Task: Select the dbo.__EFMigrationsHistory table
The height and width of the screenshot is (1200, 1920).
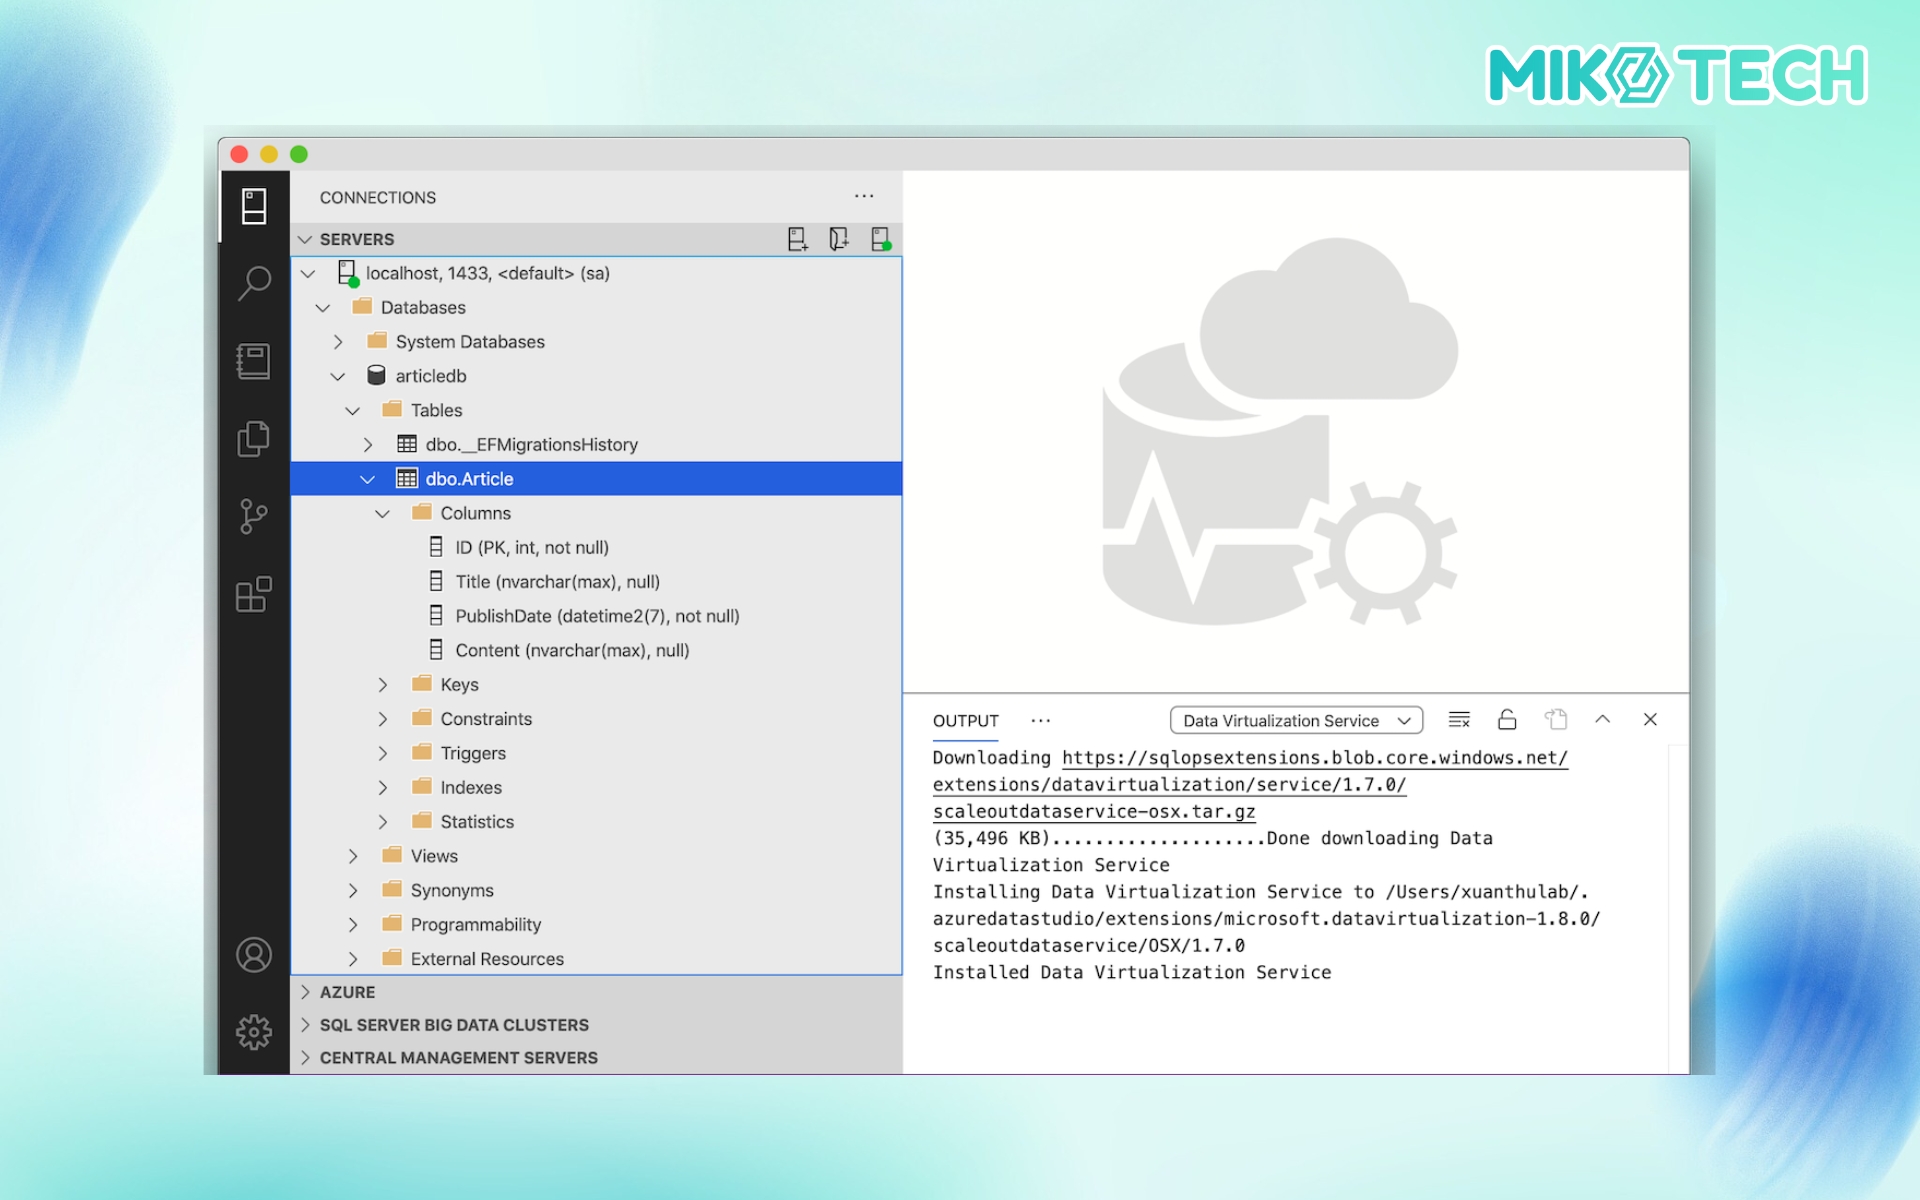Action: (531, 445)
